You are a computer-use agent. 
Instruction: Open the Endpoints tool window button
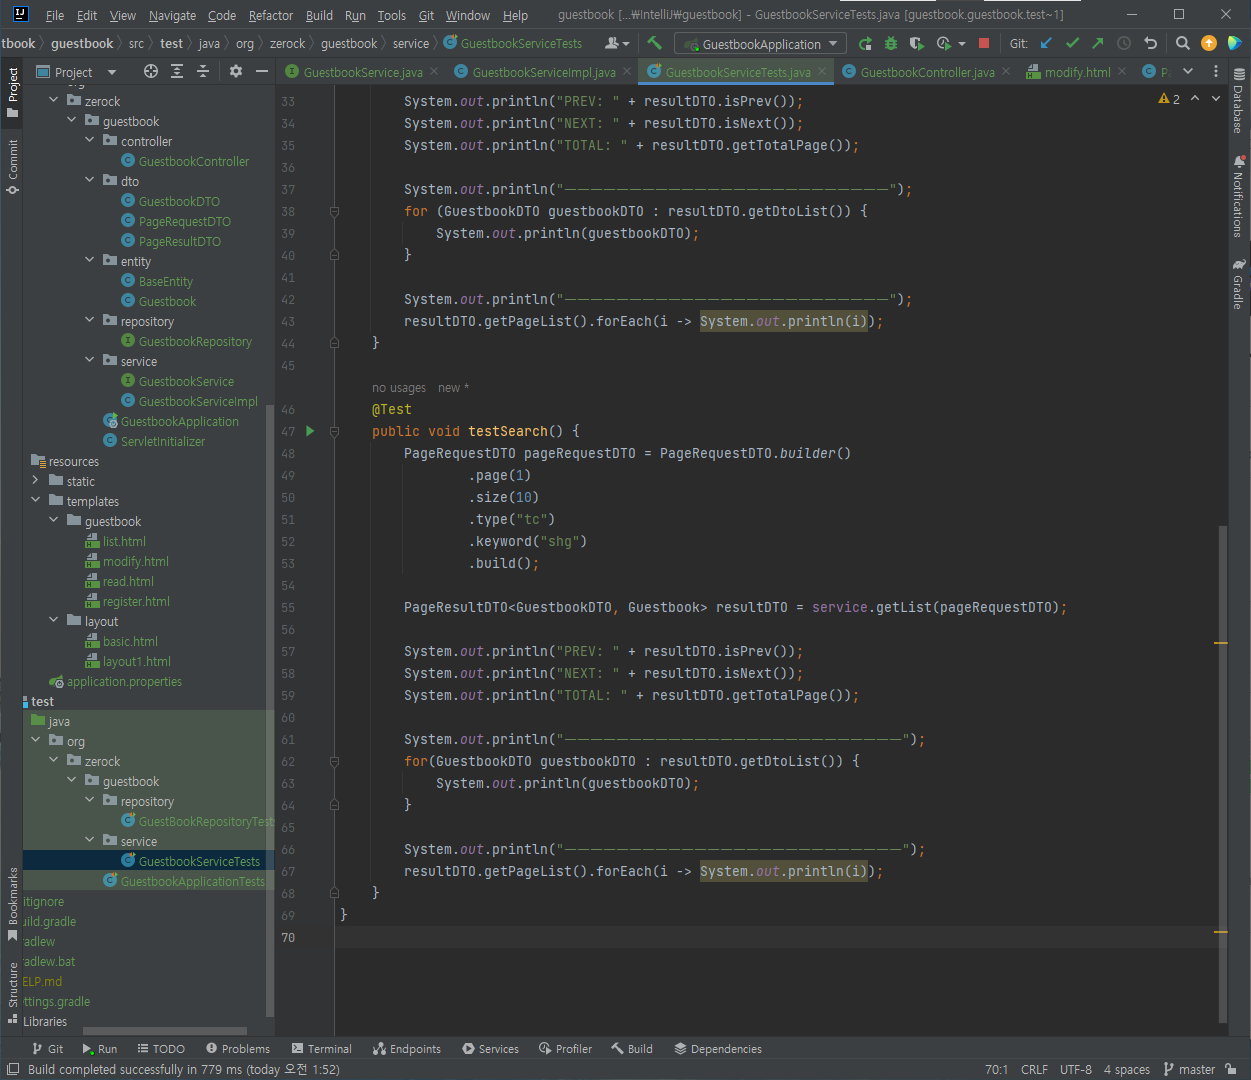pyautogui.click(x=406, y=1049)
